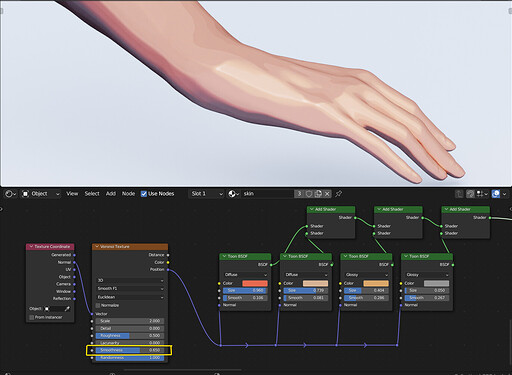The image size is (512, 375).
Task: Open Diffuse dropdown of the red Toon BSDF
Action: coord(246,275)
